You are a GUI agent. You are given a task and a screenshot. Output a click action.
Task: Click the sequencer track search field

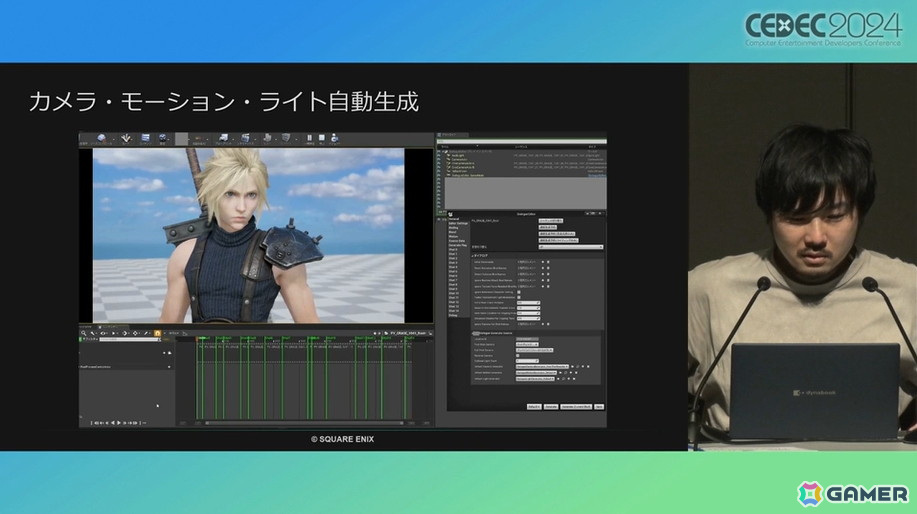click(x=129, y=339)
